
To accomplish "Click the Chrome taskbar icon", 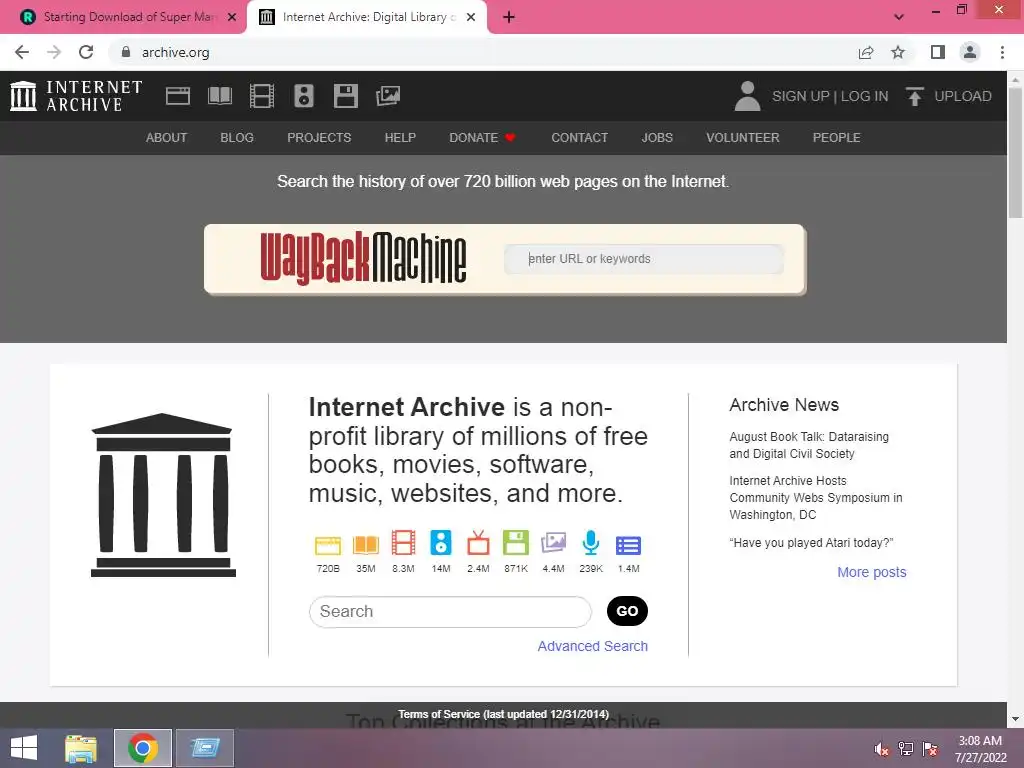I will (x=143, y=748).
